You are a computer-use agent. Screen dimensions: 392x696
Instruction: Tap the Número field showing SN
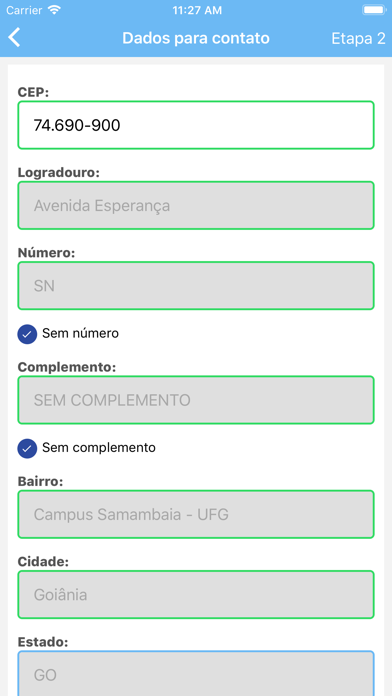(196, 286)
